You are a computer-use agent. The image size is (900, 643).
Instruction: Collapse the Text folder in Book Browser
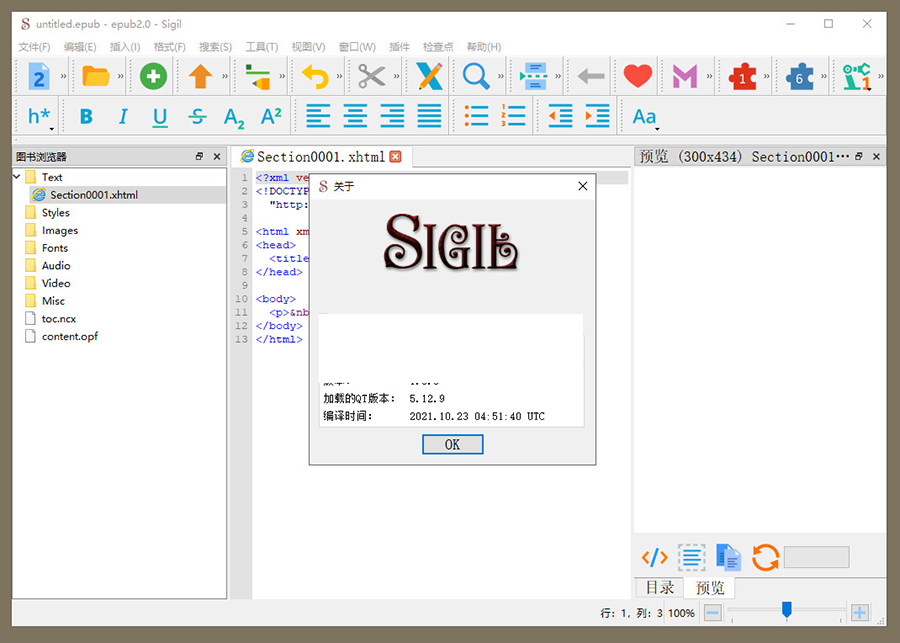click(17, 177)
